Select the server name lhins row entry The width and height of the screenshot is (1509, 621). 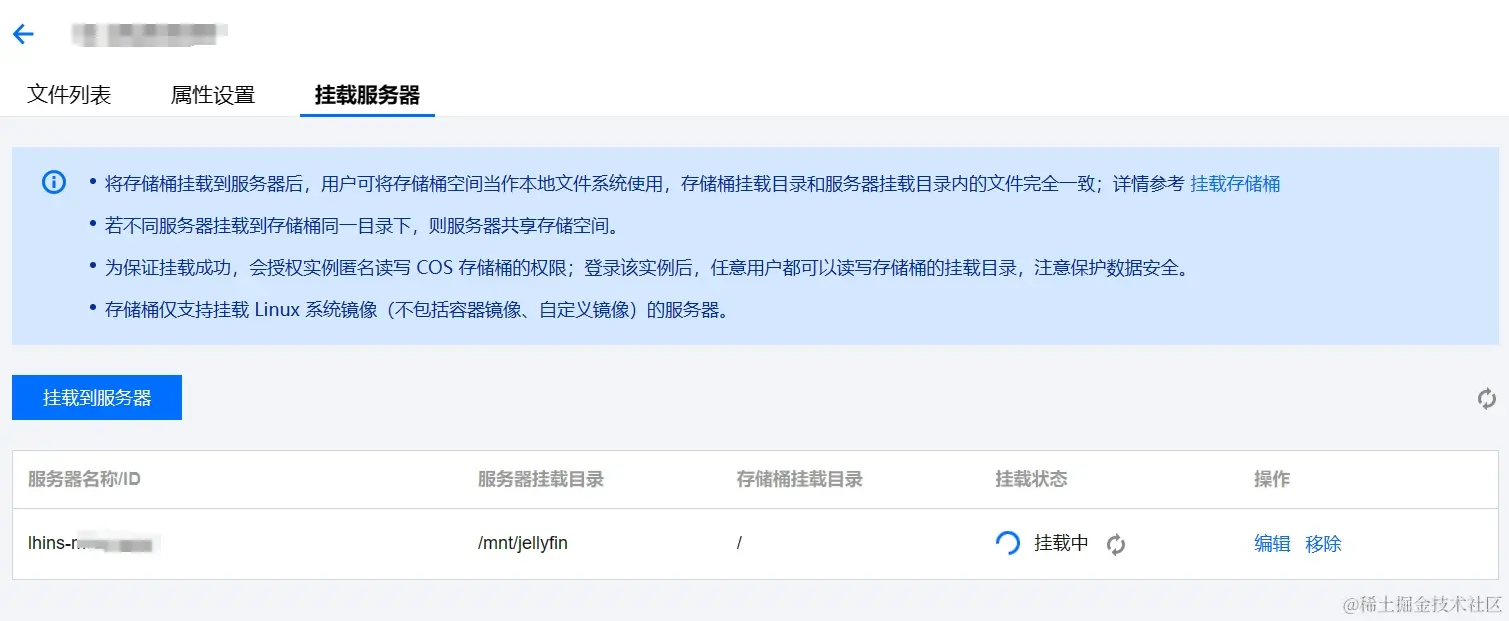pyautogui.click(x=92, y=543)
